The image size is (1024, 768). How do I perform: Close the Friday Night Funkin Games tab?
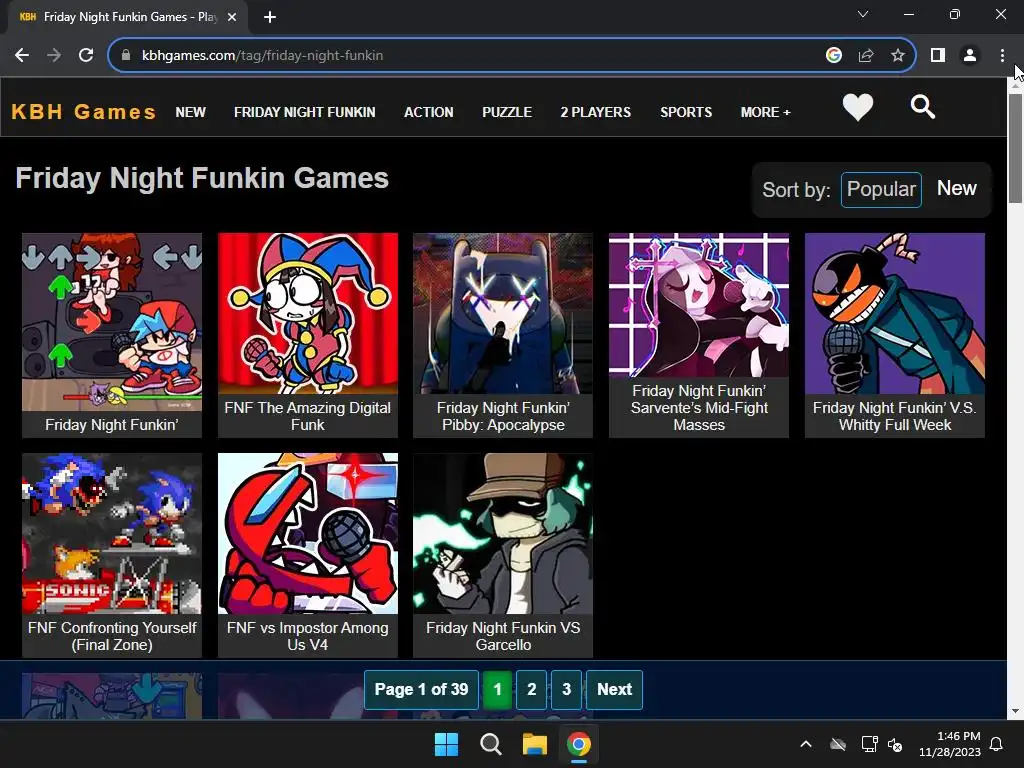point(232,17)
